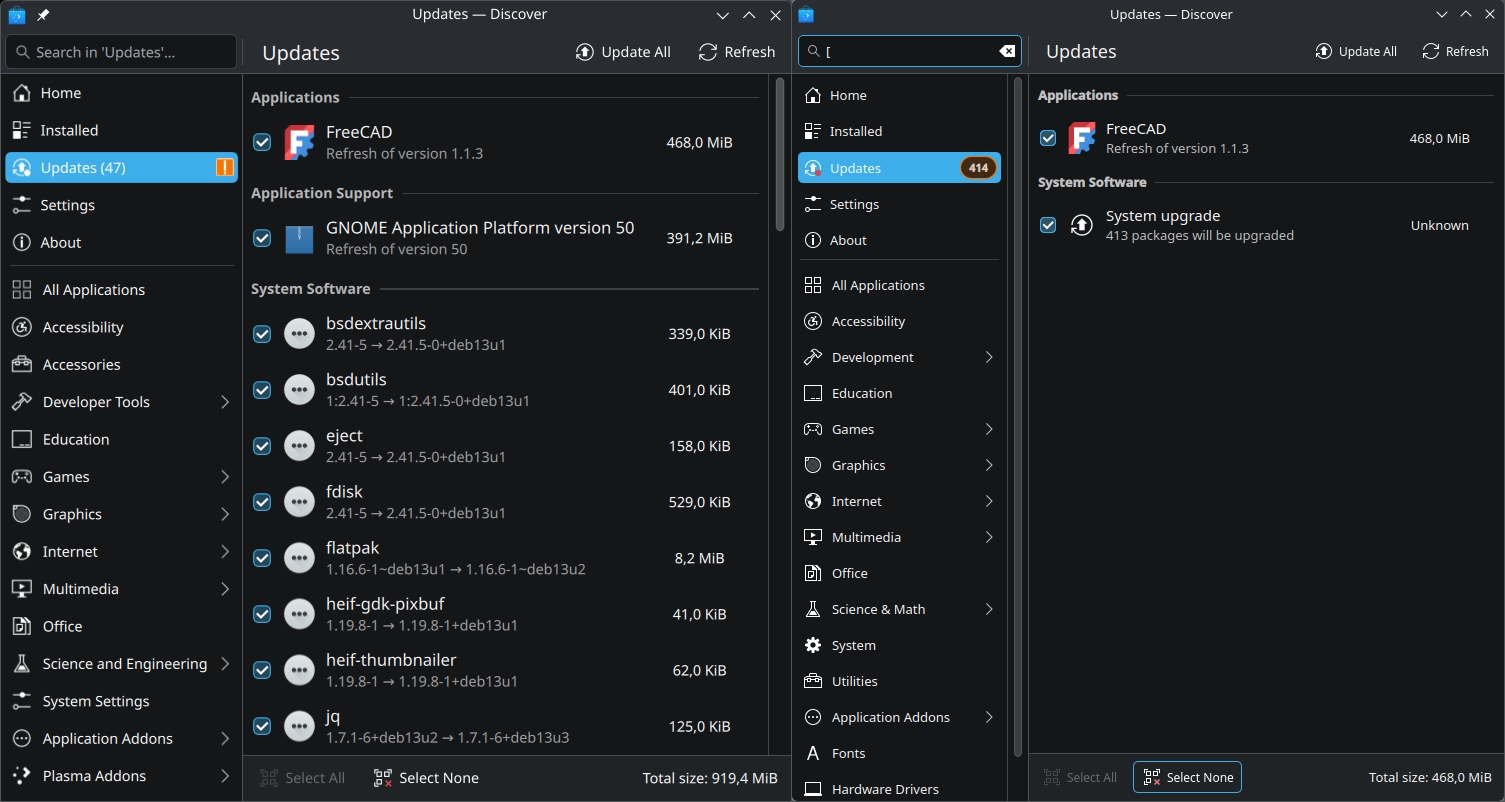The width and height of the screenshot is (1505, 802).
Task: Expand Developer Tools in left window sidebar
Action: pyautogui.click(x=225, y=402)
